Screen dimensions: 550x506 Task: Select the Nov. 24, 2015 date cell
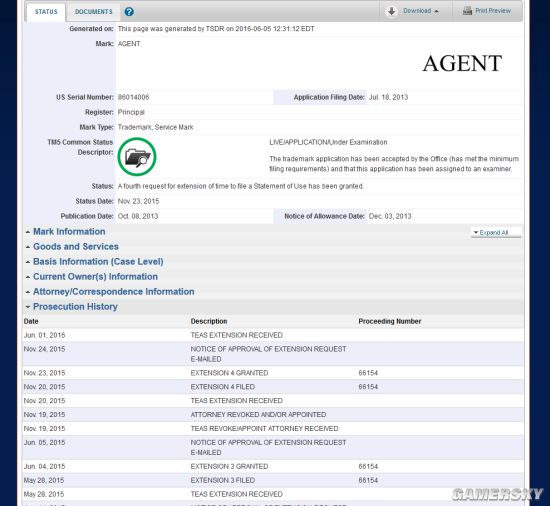pos(45,349)
